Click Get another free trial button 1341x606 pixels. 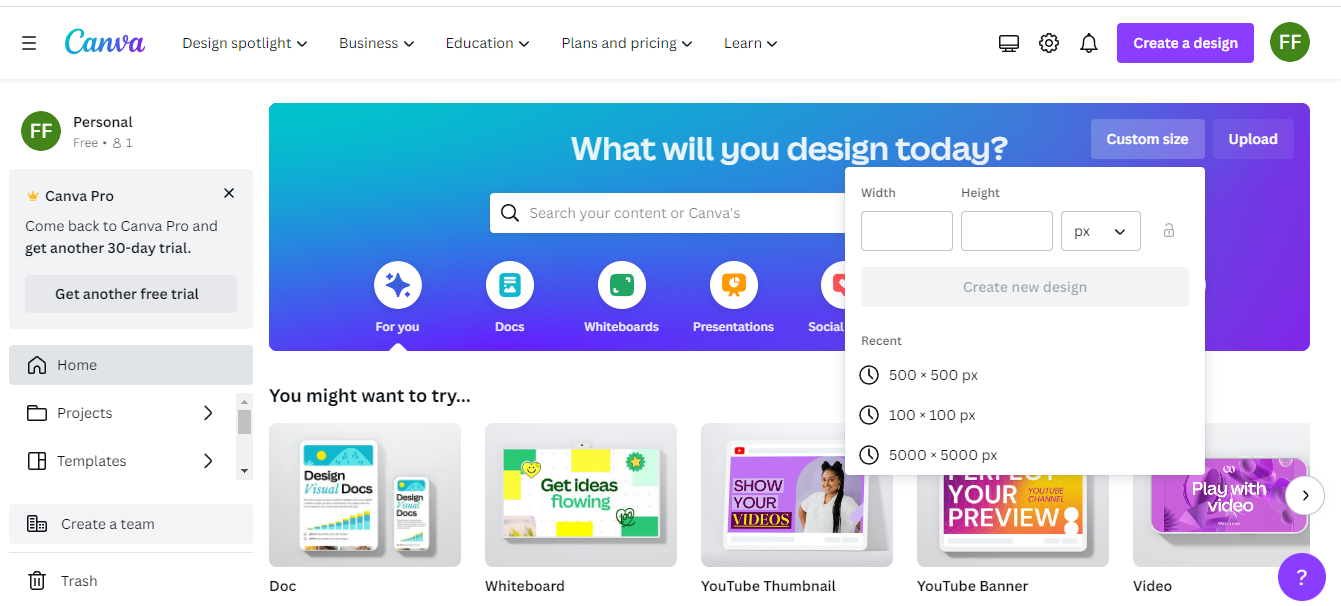tap(131, 294)
